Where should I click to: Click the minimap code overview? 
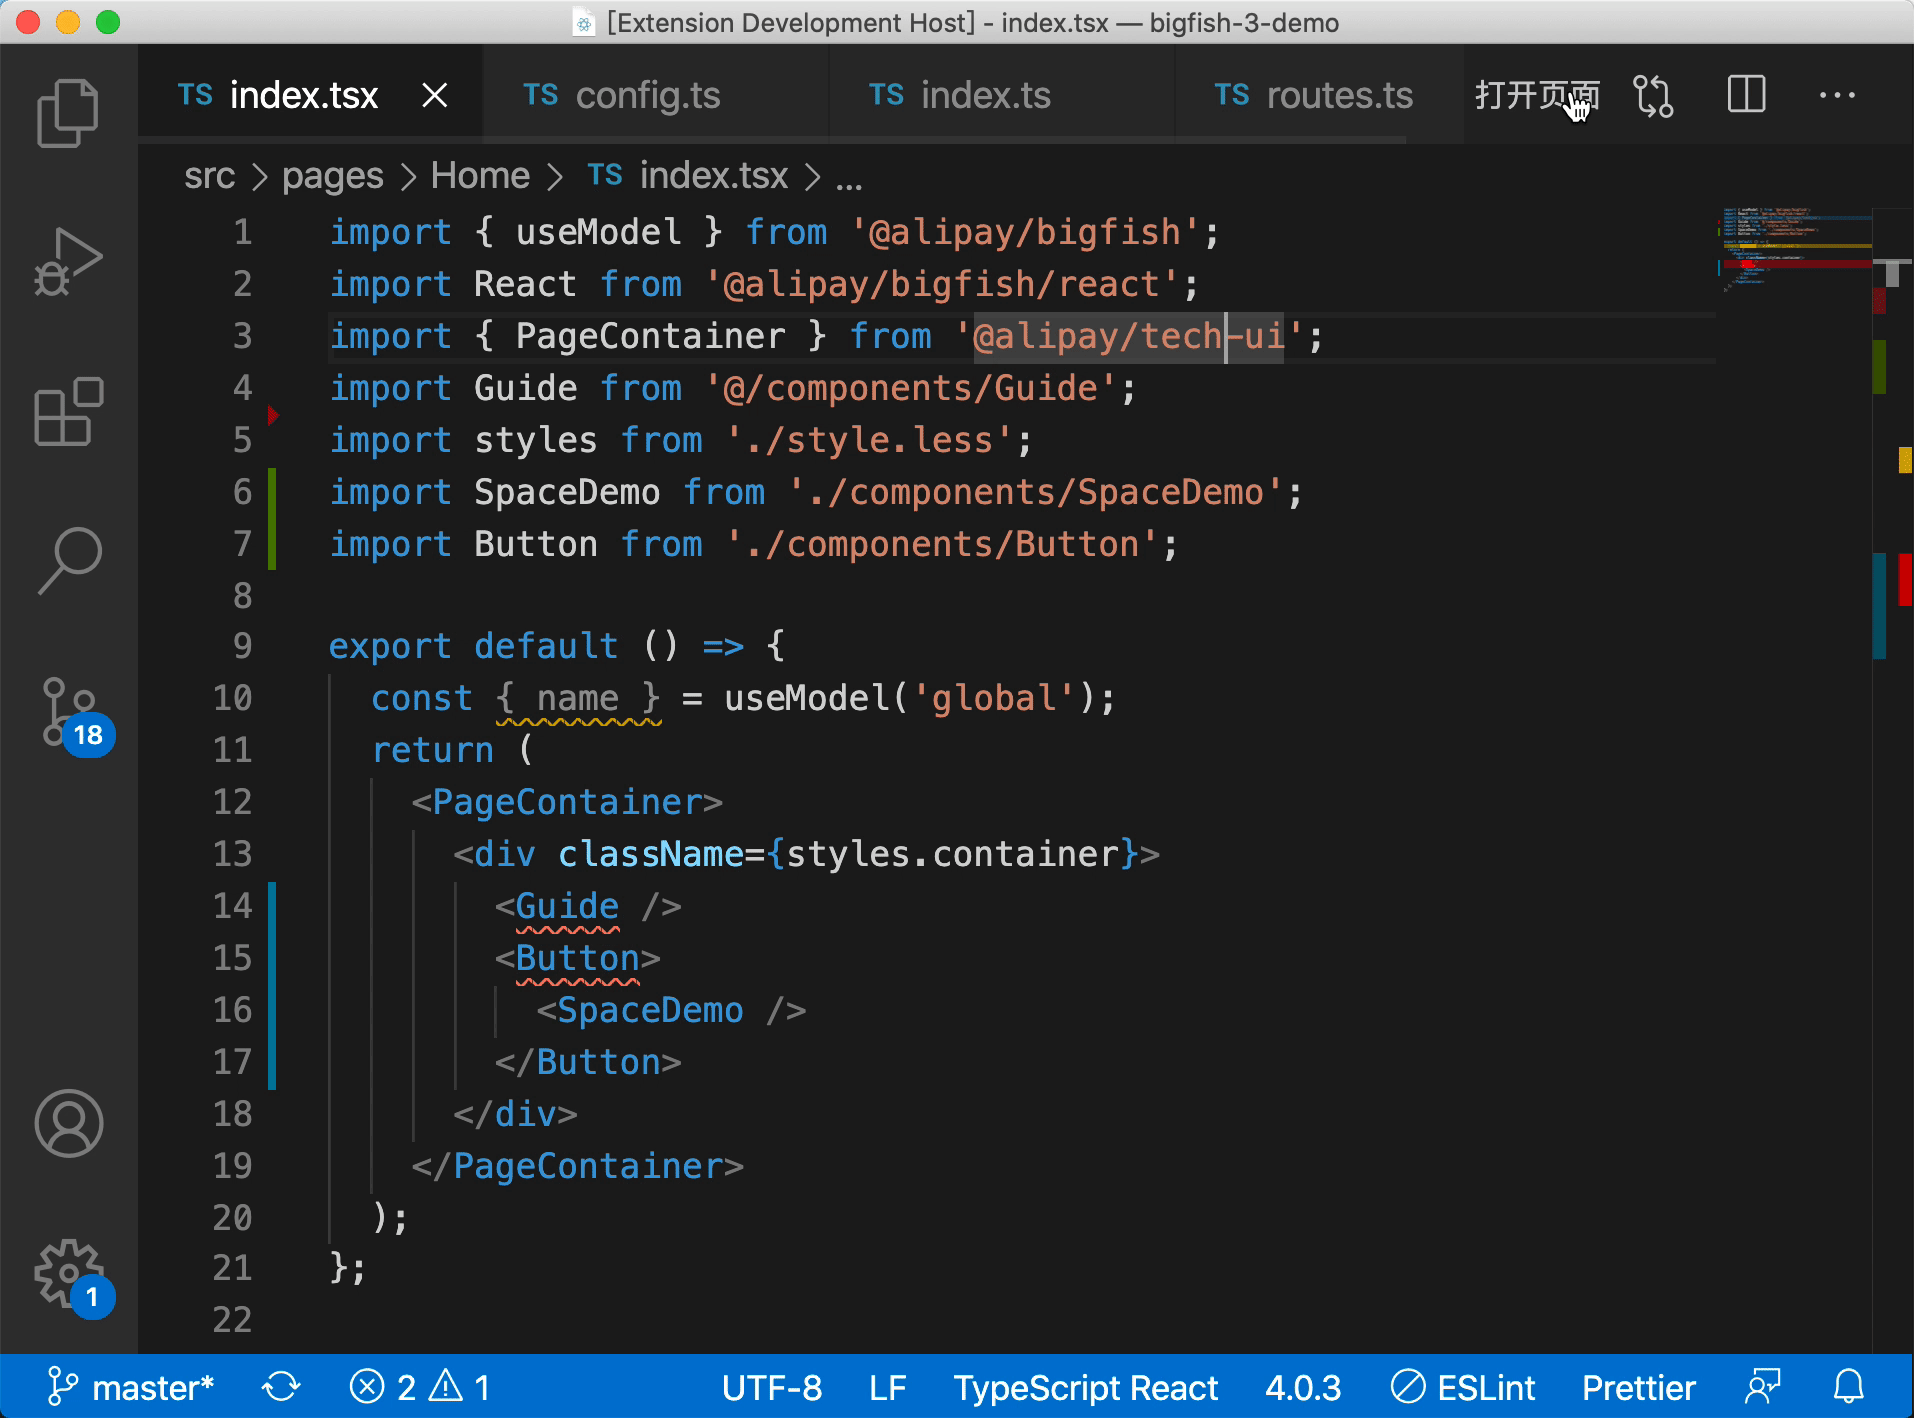pyautogui.click(x=1795, y=248)
